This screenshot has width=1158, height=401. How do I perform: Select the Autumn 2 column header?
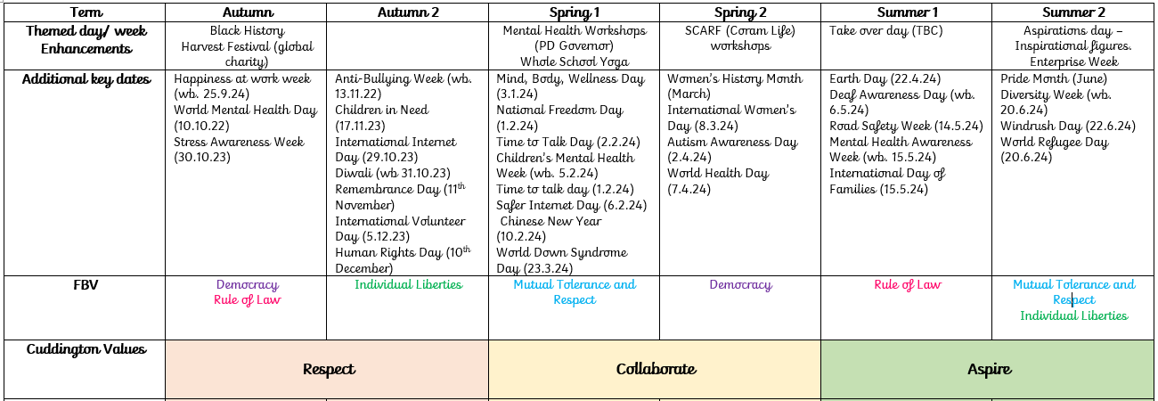click(x=407, y=12)
